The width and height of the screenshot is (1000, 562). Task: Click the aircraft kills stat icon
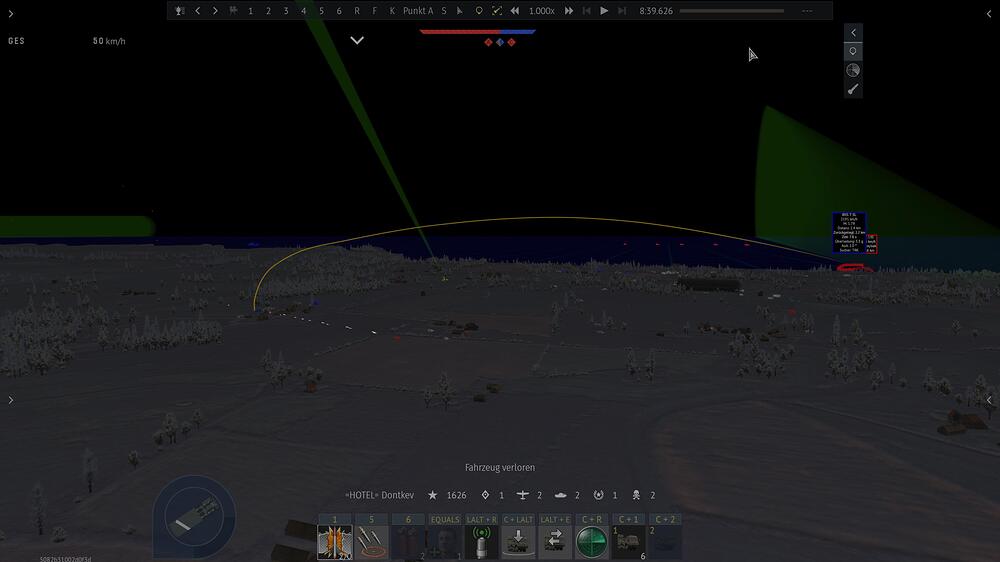[x=523, y=495]
